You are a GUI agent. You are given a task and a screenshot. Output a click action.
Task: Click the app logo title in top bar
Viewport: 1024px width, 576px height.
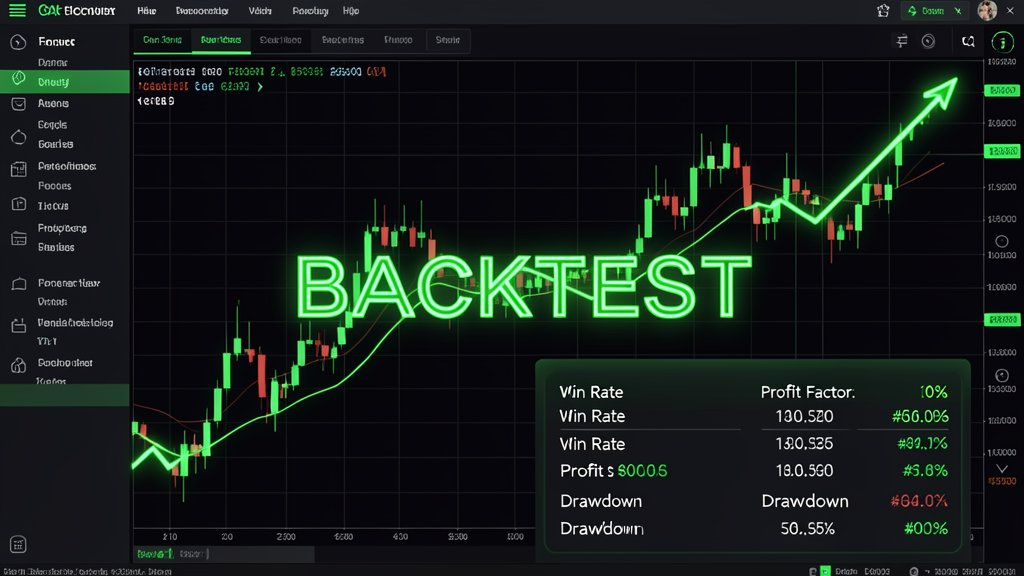point(76,10)
